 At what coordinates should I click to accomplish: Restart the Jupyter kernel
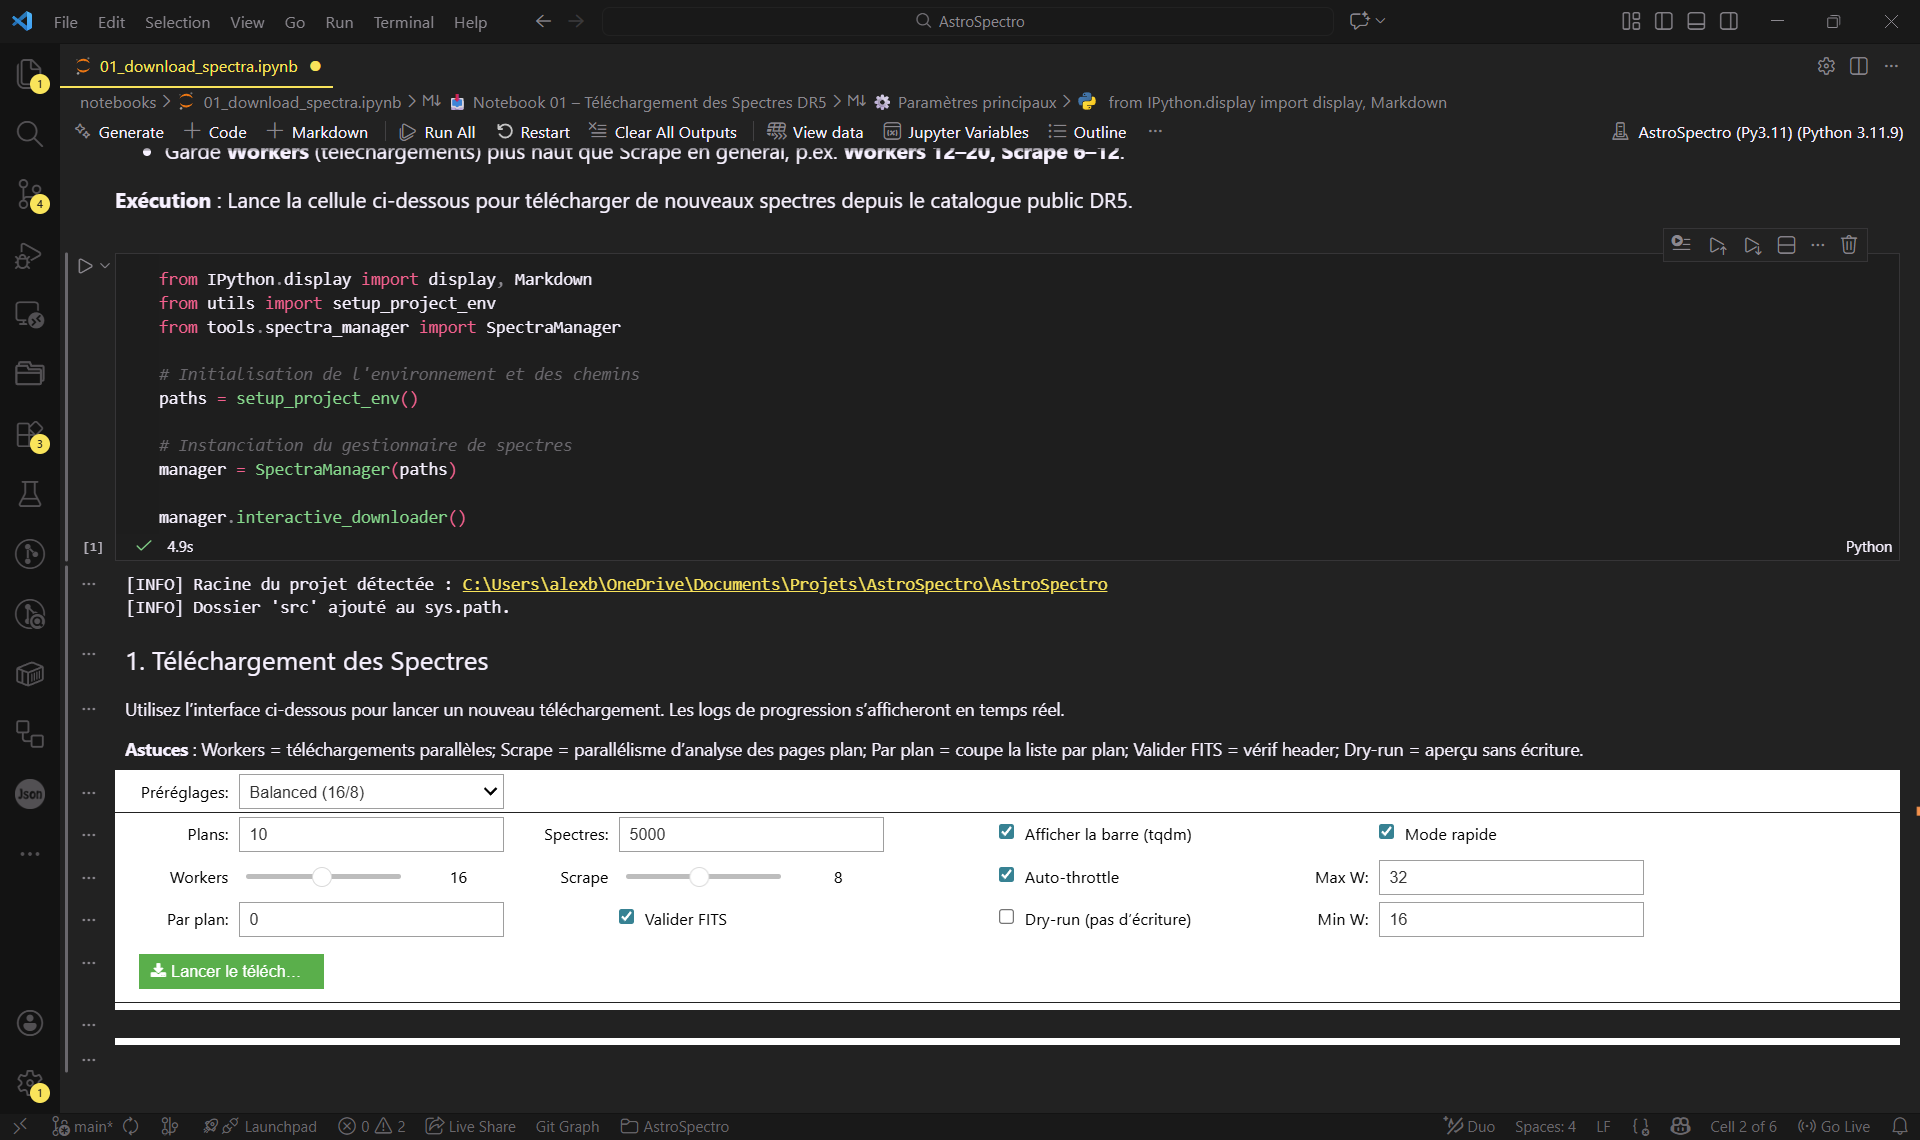(x=533, y=131)
